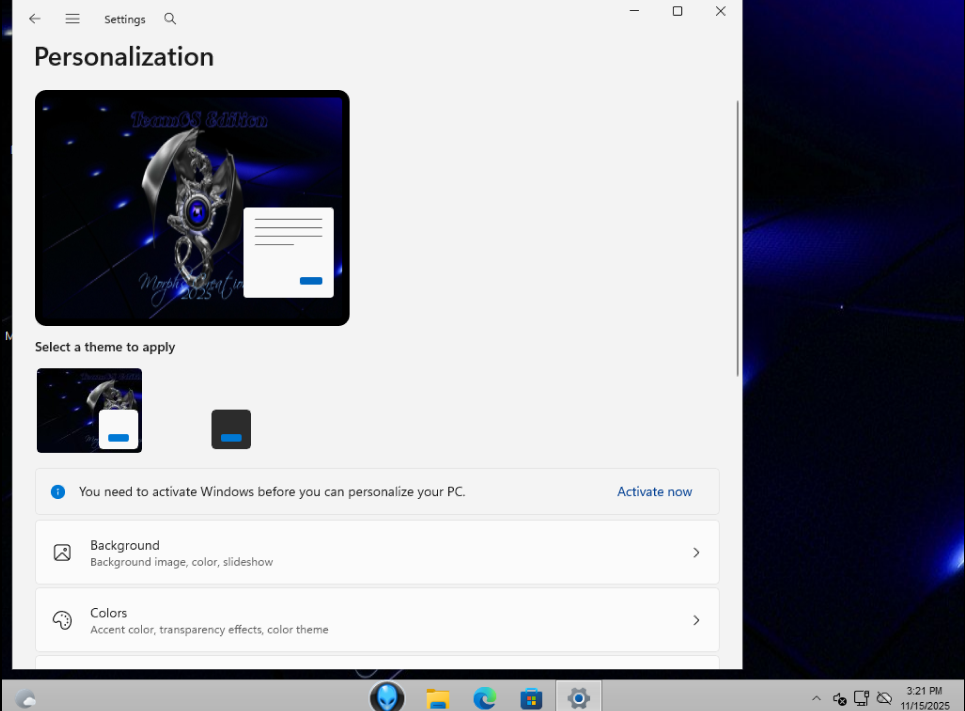The image size is (965, 711).
Task: Select the first theme with dragon wallpaper
Action: [89, 410]
